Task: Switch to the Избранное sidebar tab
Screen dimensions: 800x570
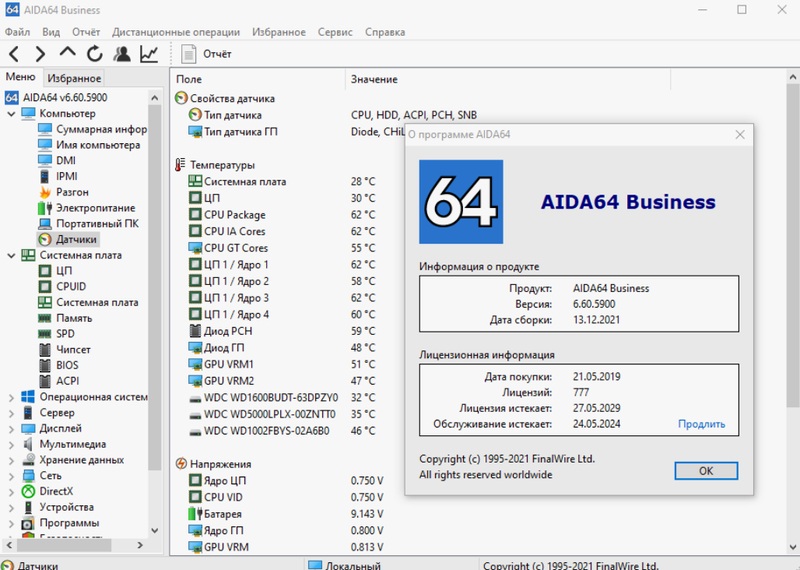Action: 74,78
